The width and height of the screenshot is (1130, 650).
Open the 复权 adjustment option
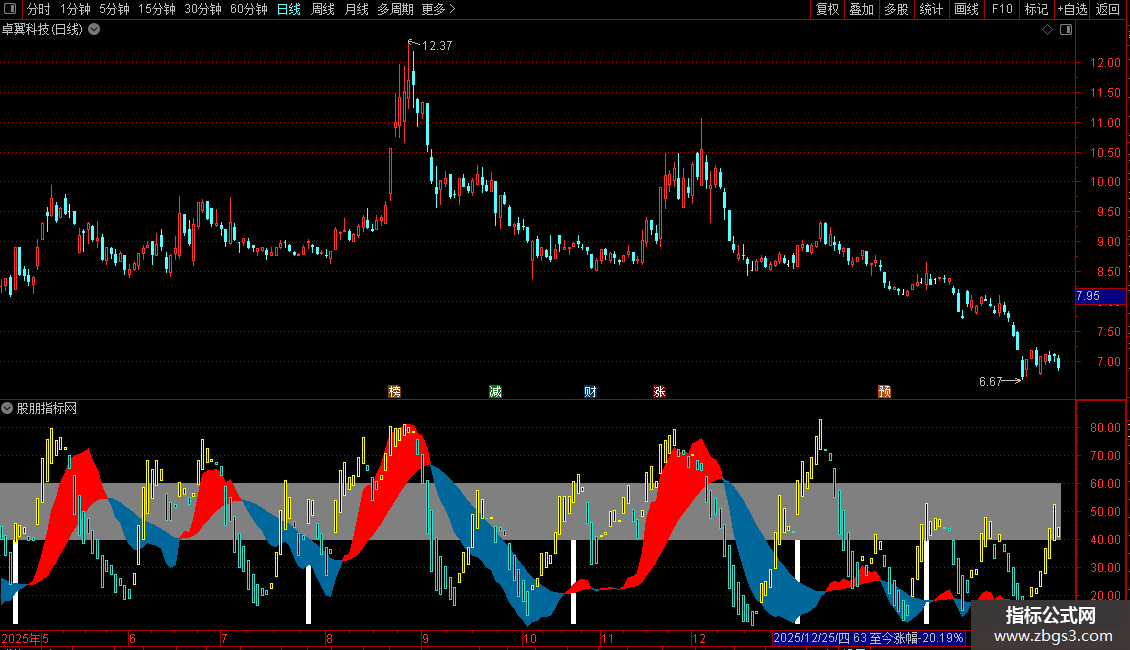click(827, 9)
